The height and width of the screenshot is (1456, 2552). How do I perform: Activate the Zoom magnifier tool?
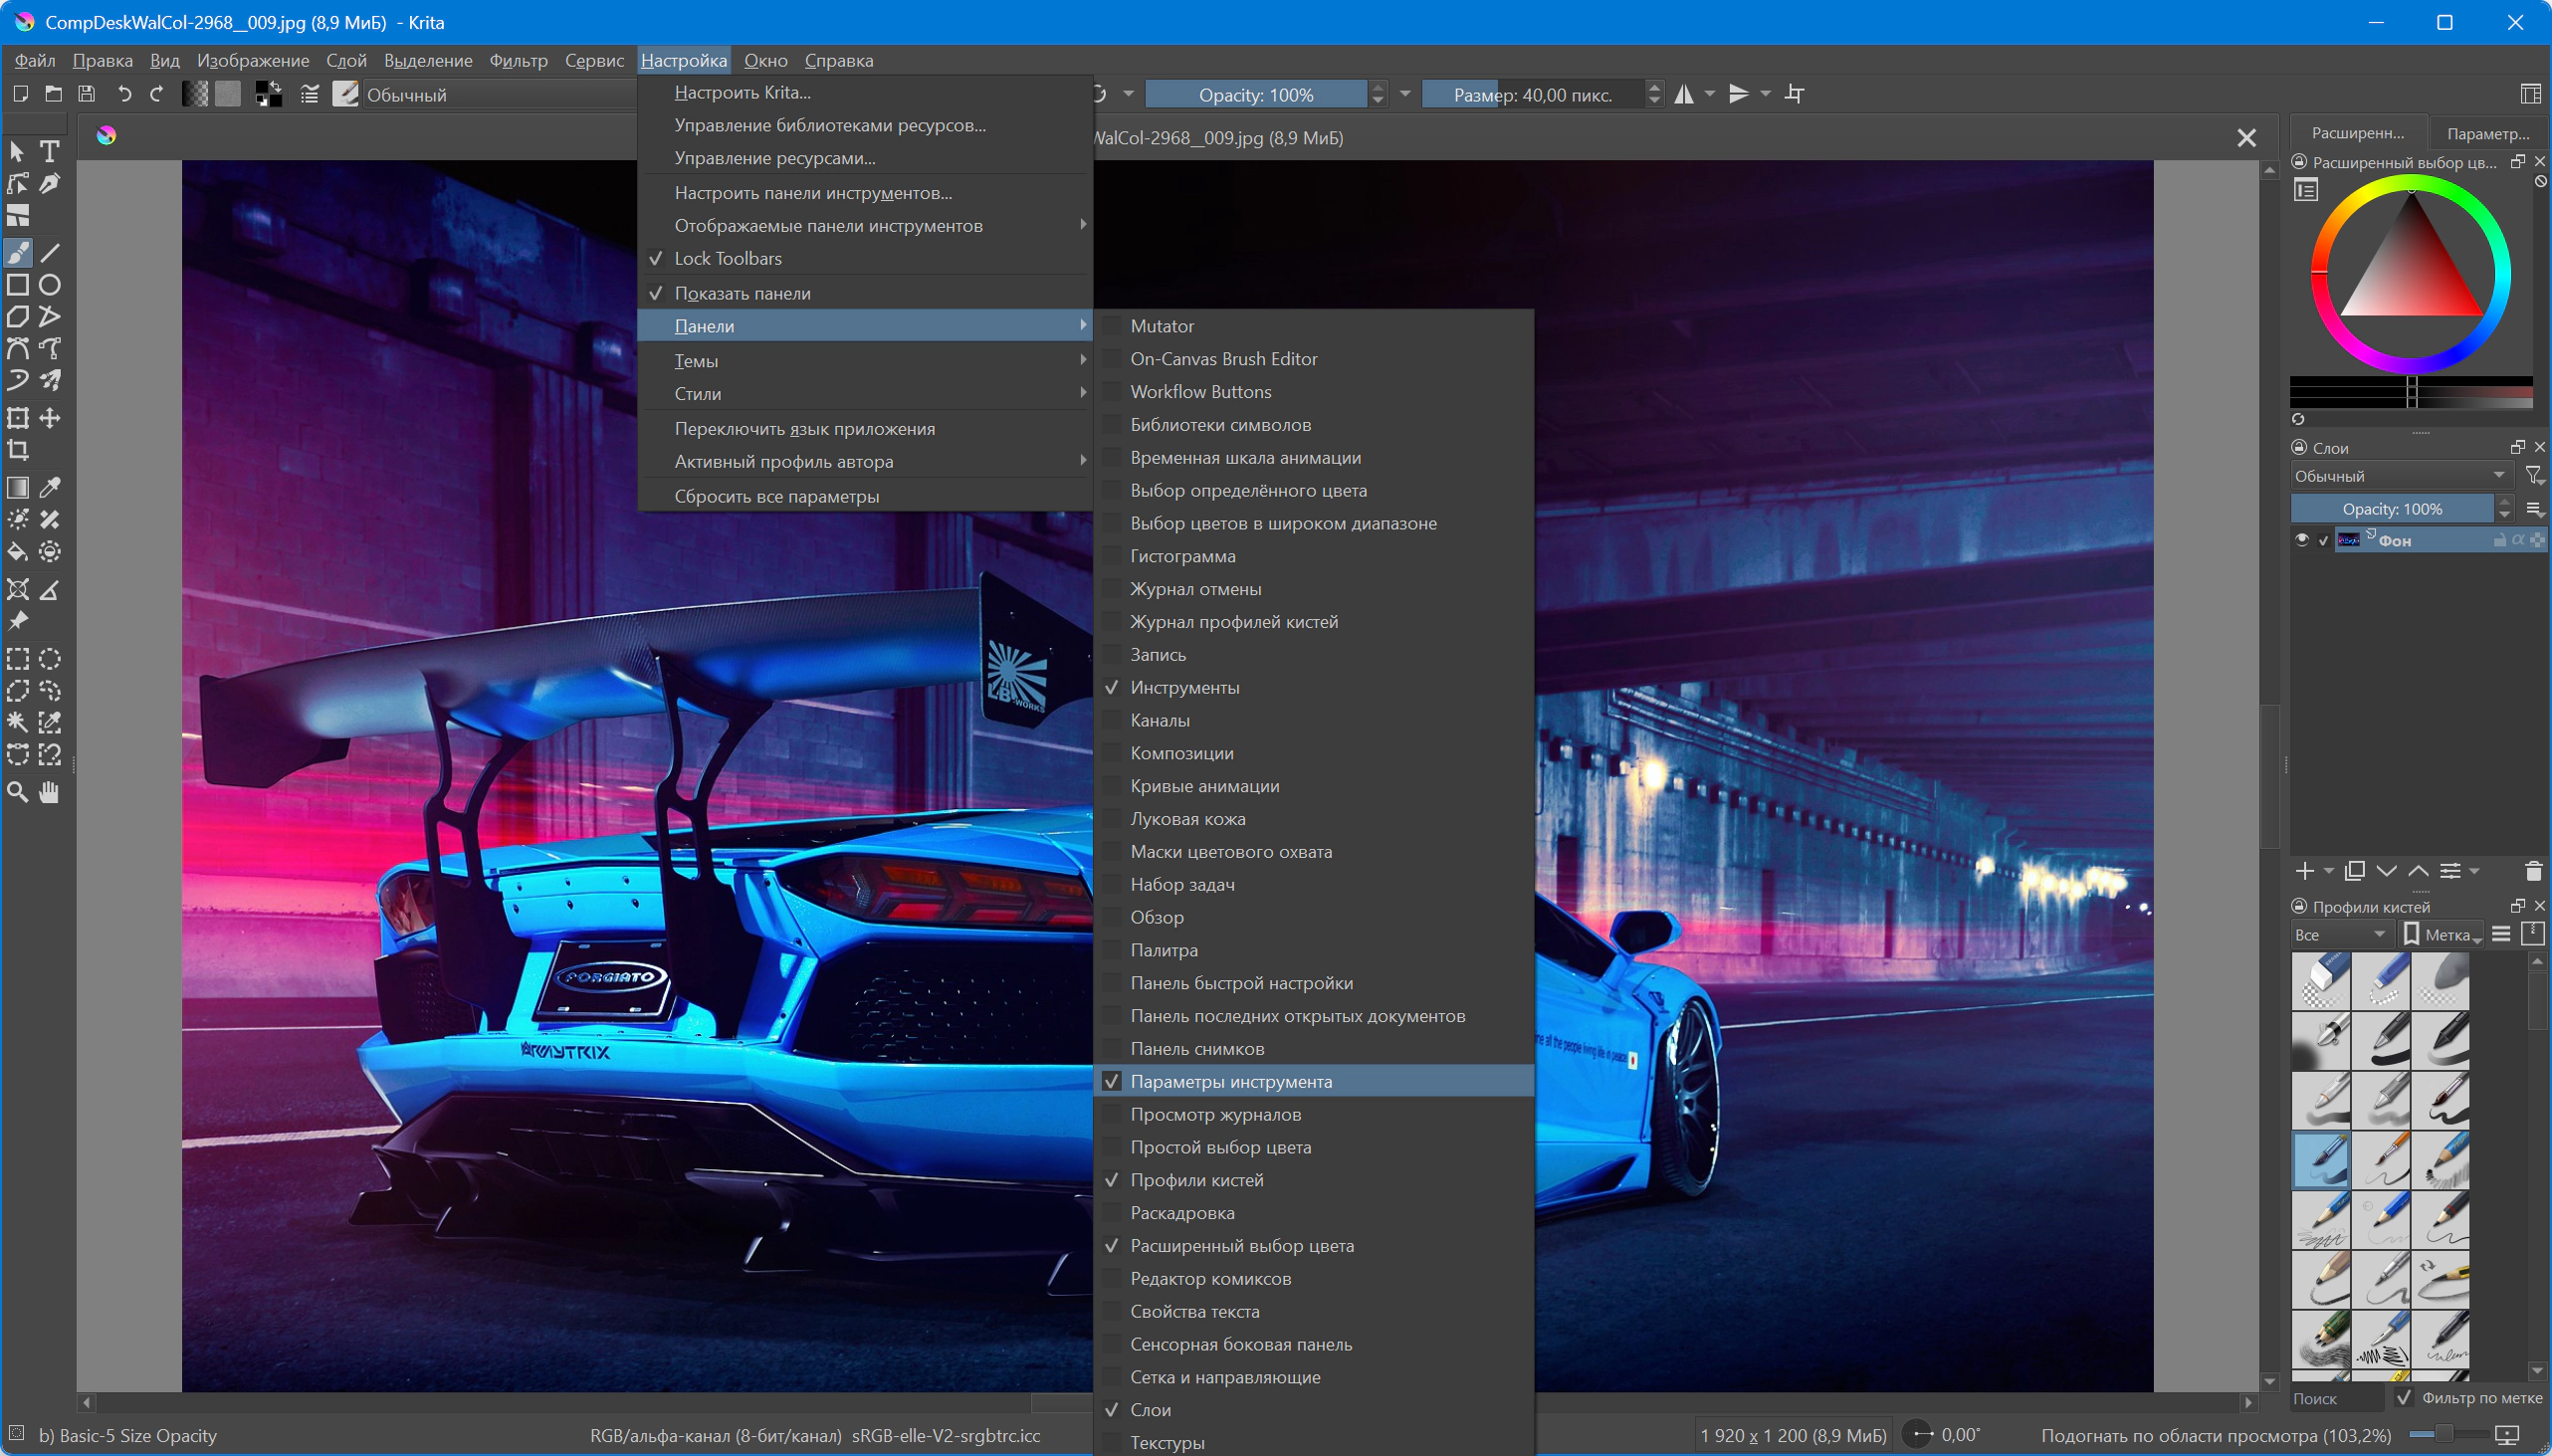click(18, 793)
